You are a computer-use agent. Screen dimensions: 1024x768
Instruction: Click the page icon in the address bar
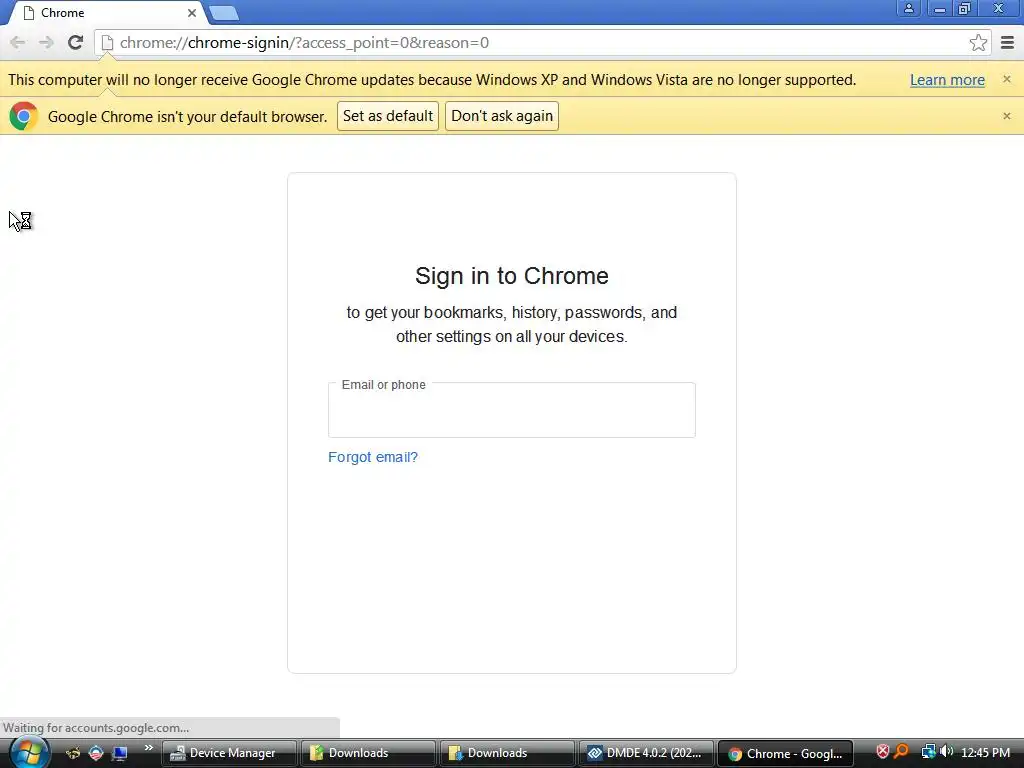[x=107, y=42]
